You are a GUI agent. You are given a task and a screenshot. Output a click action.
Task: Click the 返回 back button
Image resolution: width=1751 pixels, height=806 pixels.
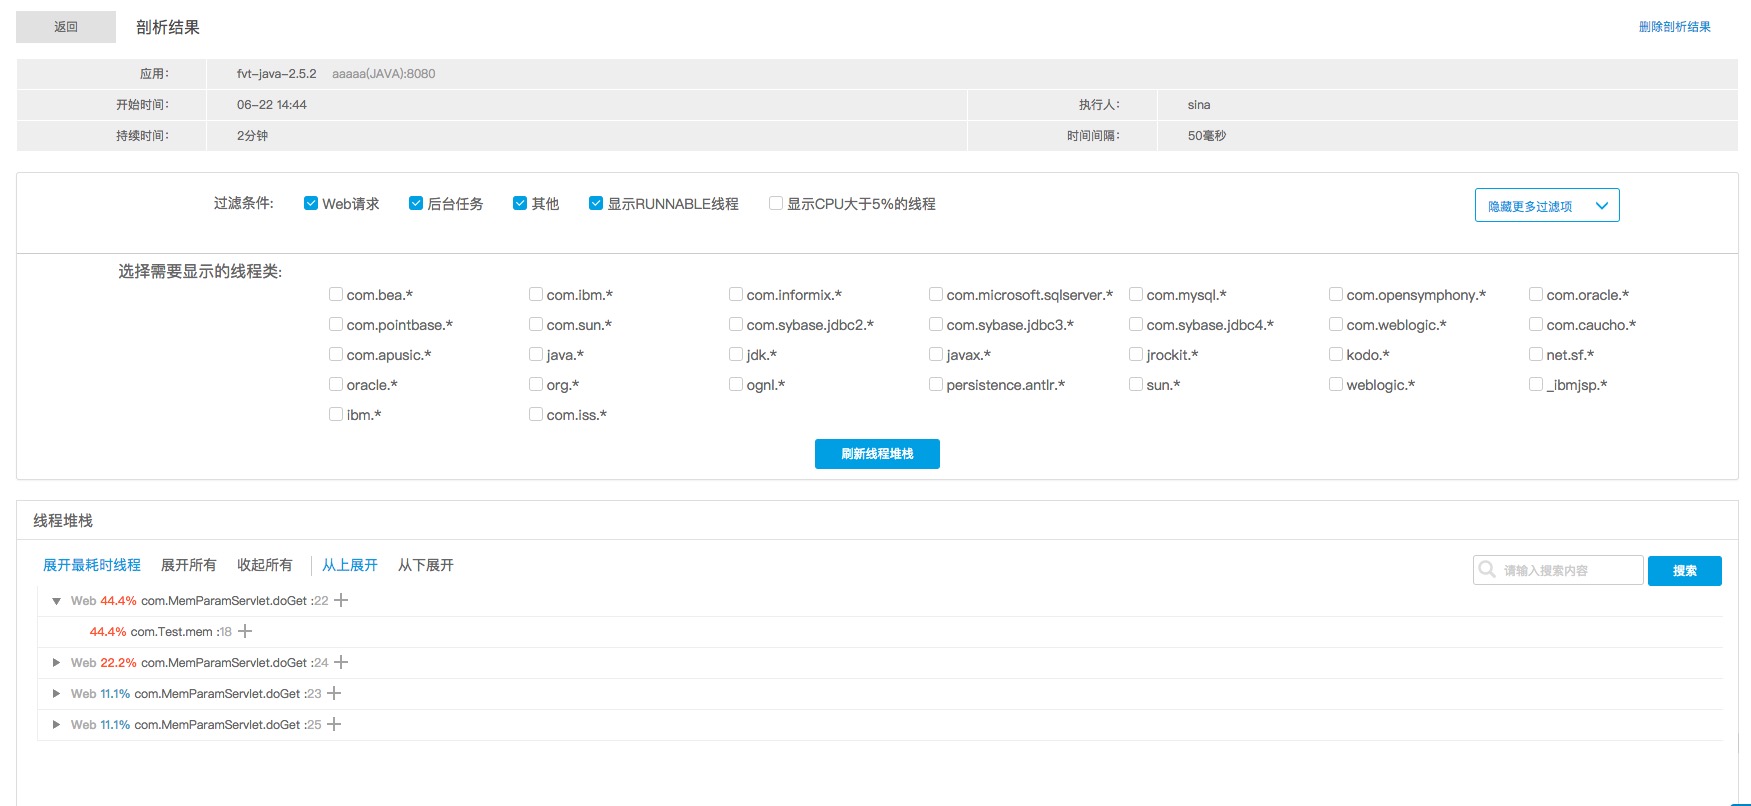(x=66, y=27)
